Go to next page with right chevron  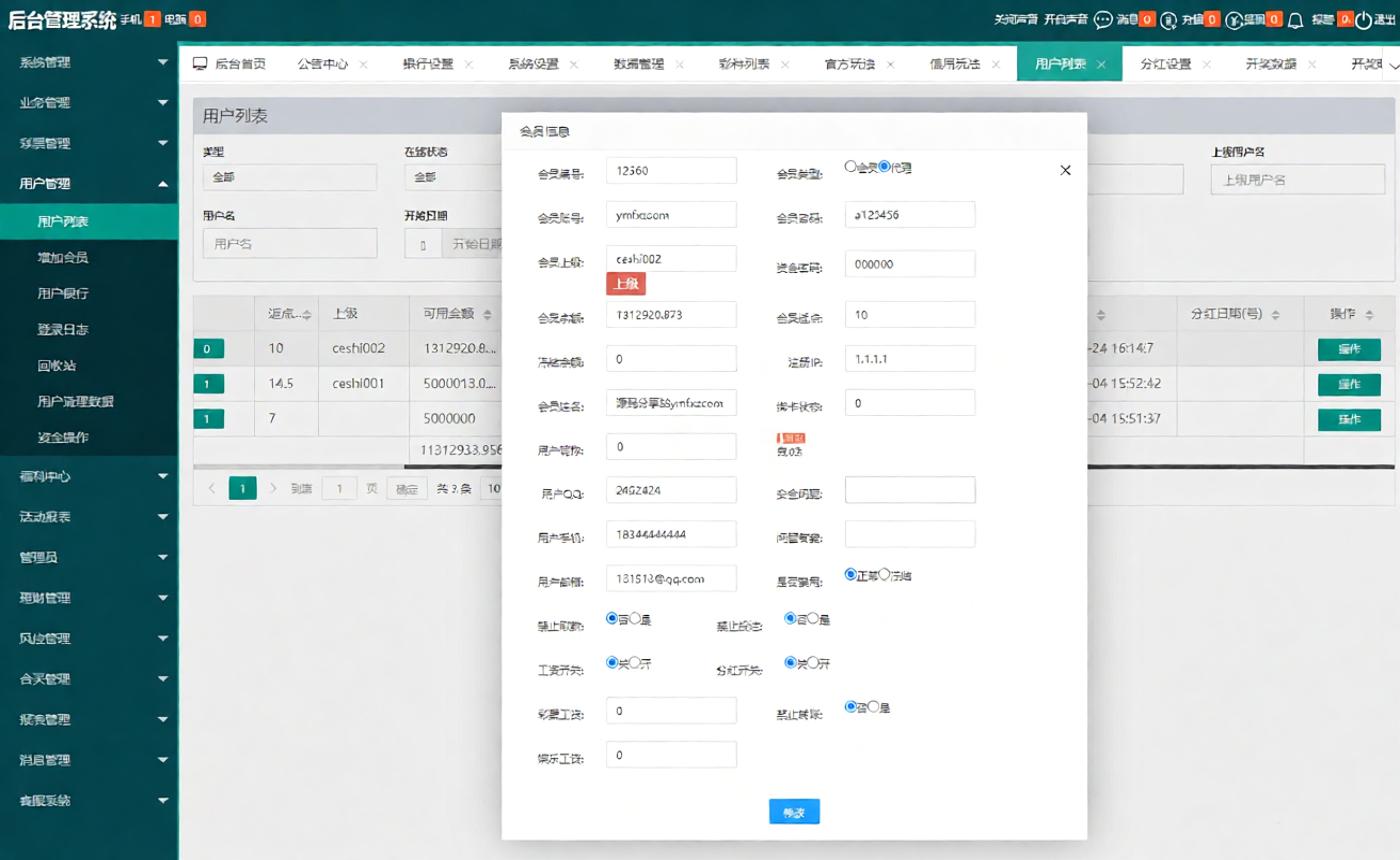coord(273,488)
